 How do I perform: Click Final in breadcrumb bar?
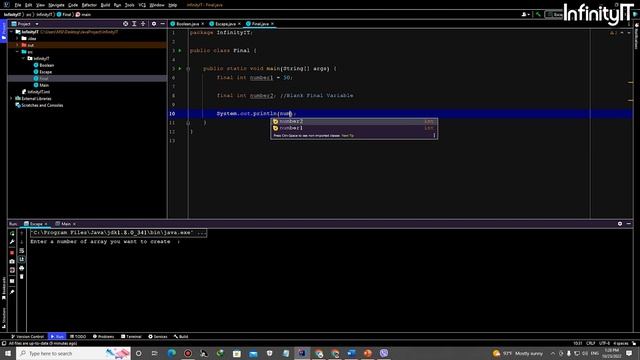[67, 14]
